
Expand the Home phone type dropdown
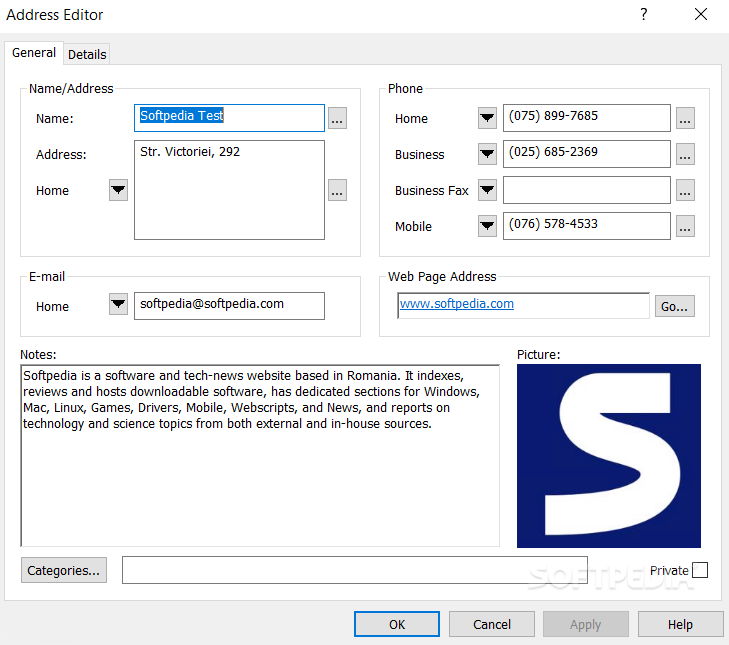click(x=487, y=118)
